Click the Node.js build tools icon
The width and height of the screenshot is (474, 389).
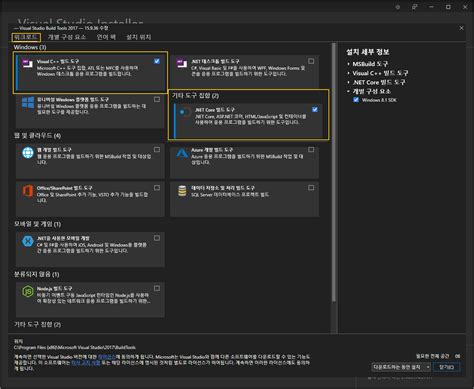point(28,291)
